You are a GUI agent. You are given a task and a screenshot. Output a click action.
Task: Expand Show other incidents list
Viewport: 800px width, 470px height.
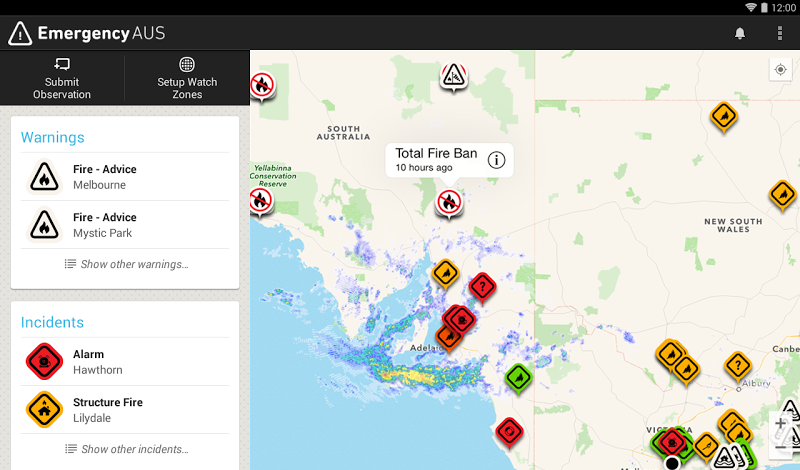tap(126, 449)
